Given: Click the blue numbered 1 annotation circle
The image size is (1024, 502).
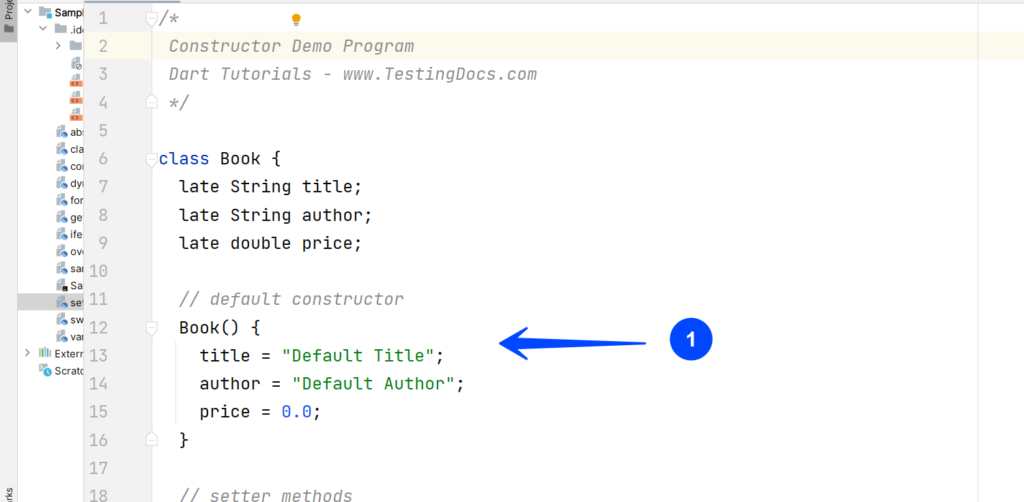Looking at the screenshot, I should [691, 341].
